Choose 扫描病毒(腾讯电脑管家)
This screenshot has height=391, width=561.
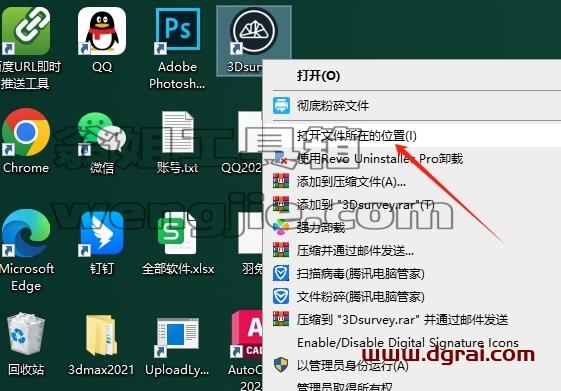[x=411, y=274]
